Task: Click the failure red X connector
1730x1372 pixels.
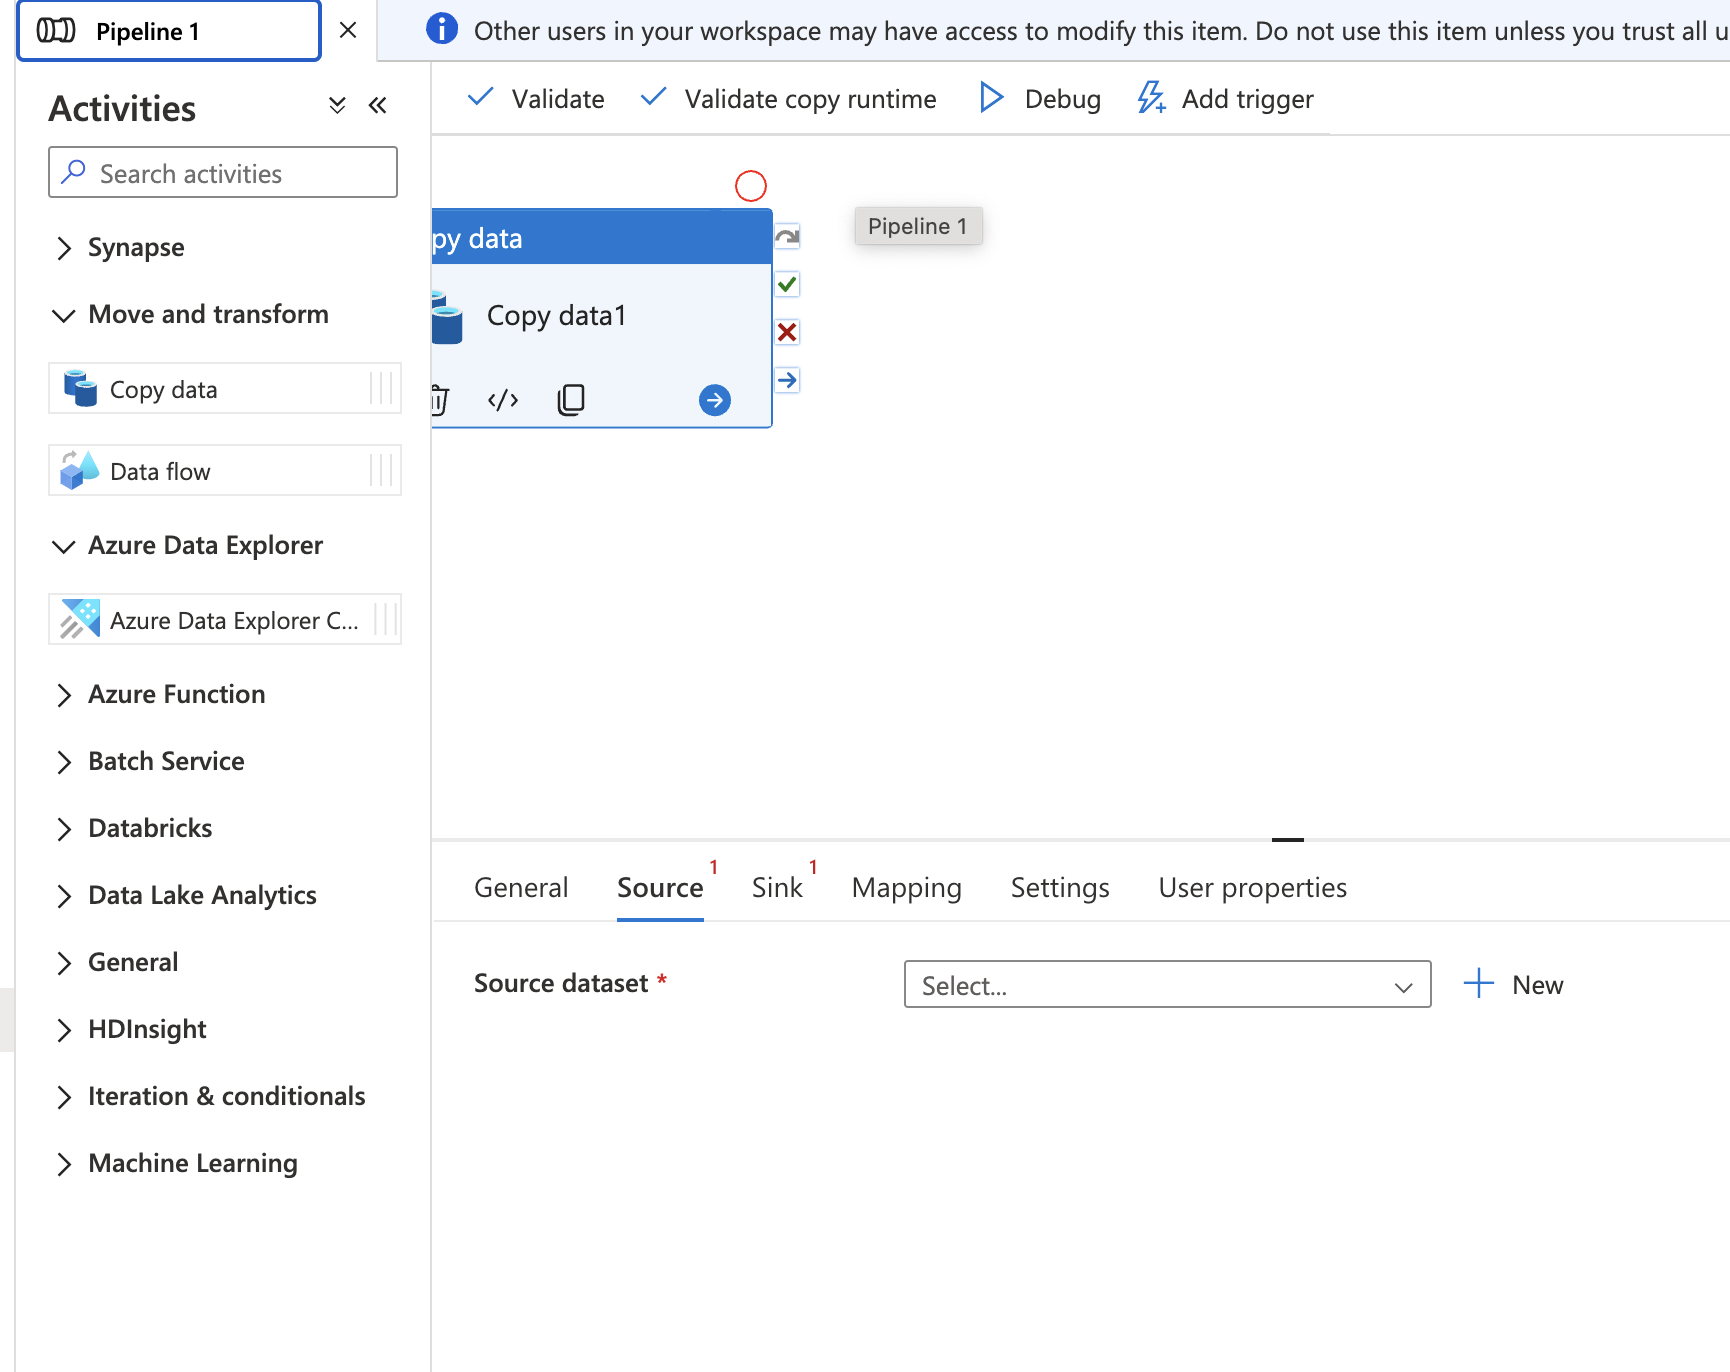Action: tap(788, 332)
